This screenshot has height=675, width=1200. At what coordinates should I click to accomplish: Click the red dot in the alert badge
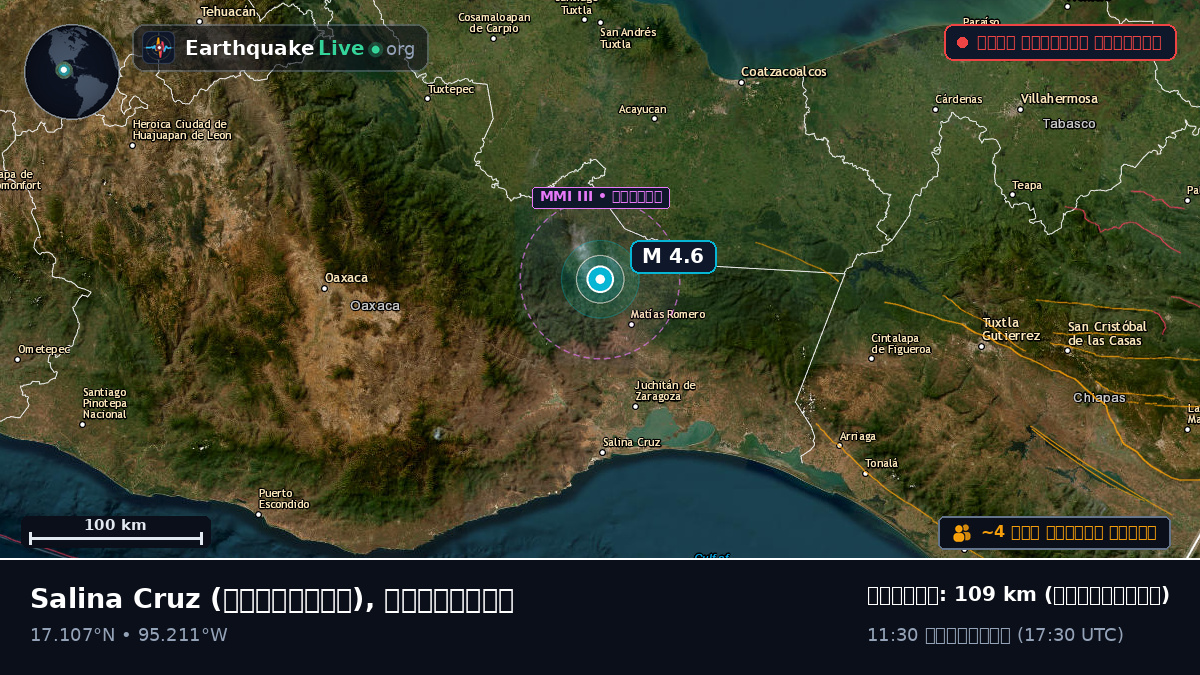962,42
